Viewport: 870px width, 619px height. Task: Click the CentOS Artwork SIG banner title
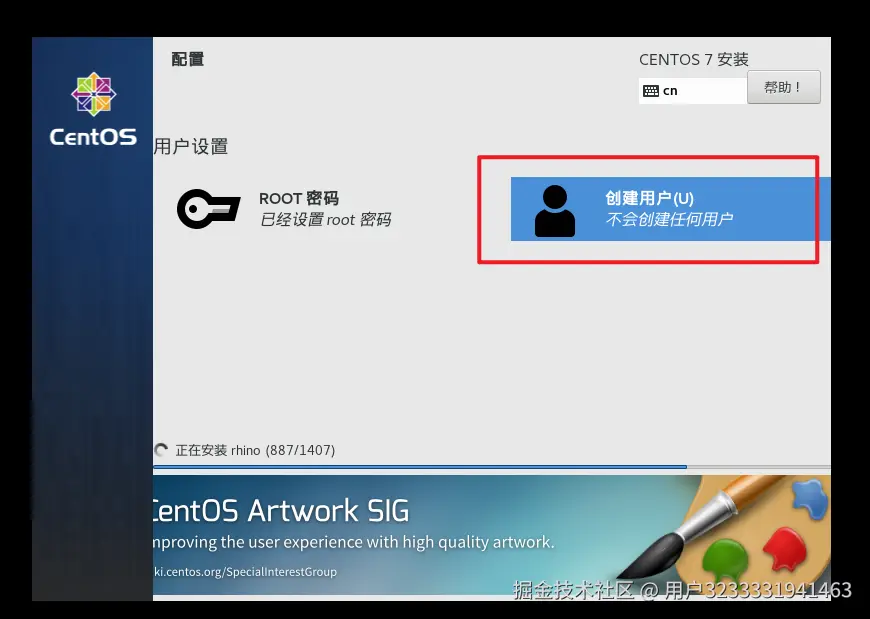[280, 511]
